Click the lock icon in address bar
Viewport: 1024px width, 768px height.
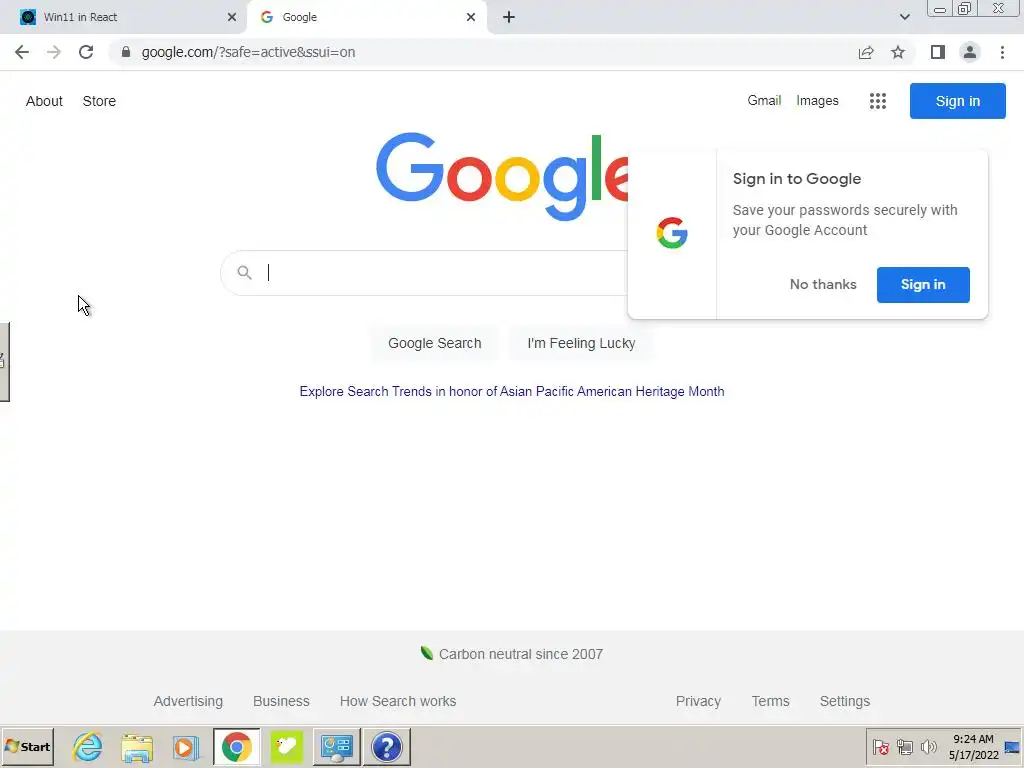click(x=125, y=52)
